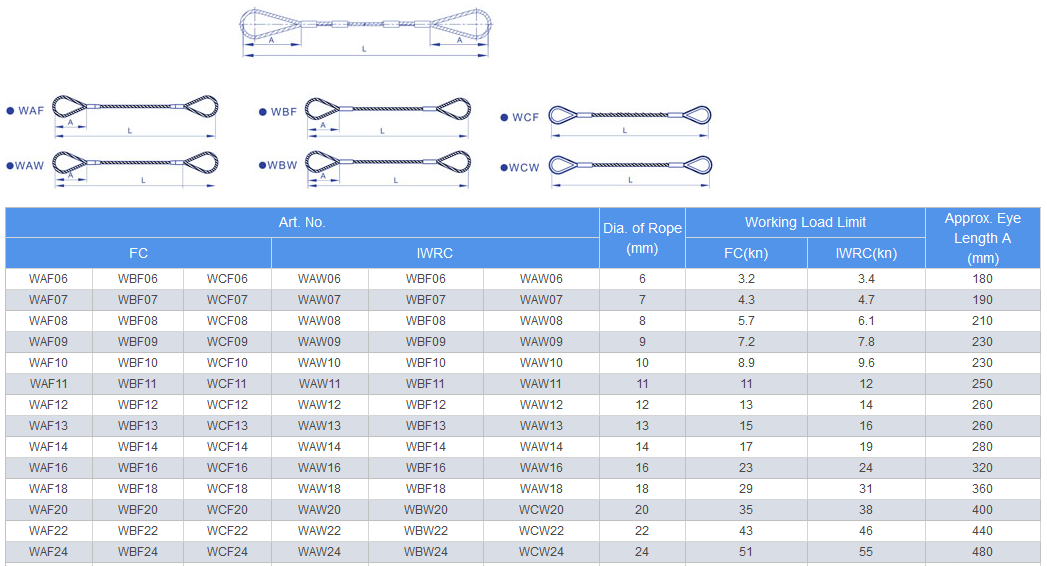Click the blue bullet beside WAF label

pyautogui.click(x=10, y=111)
